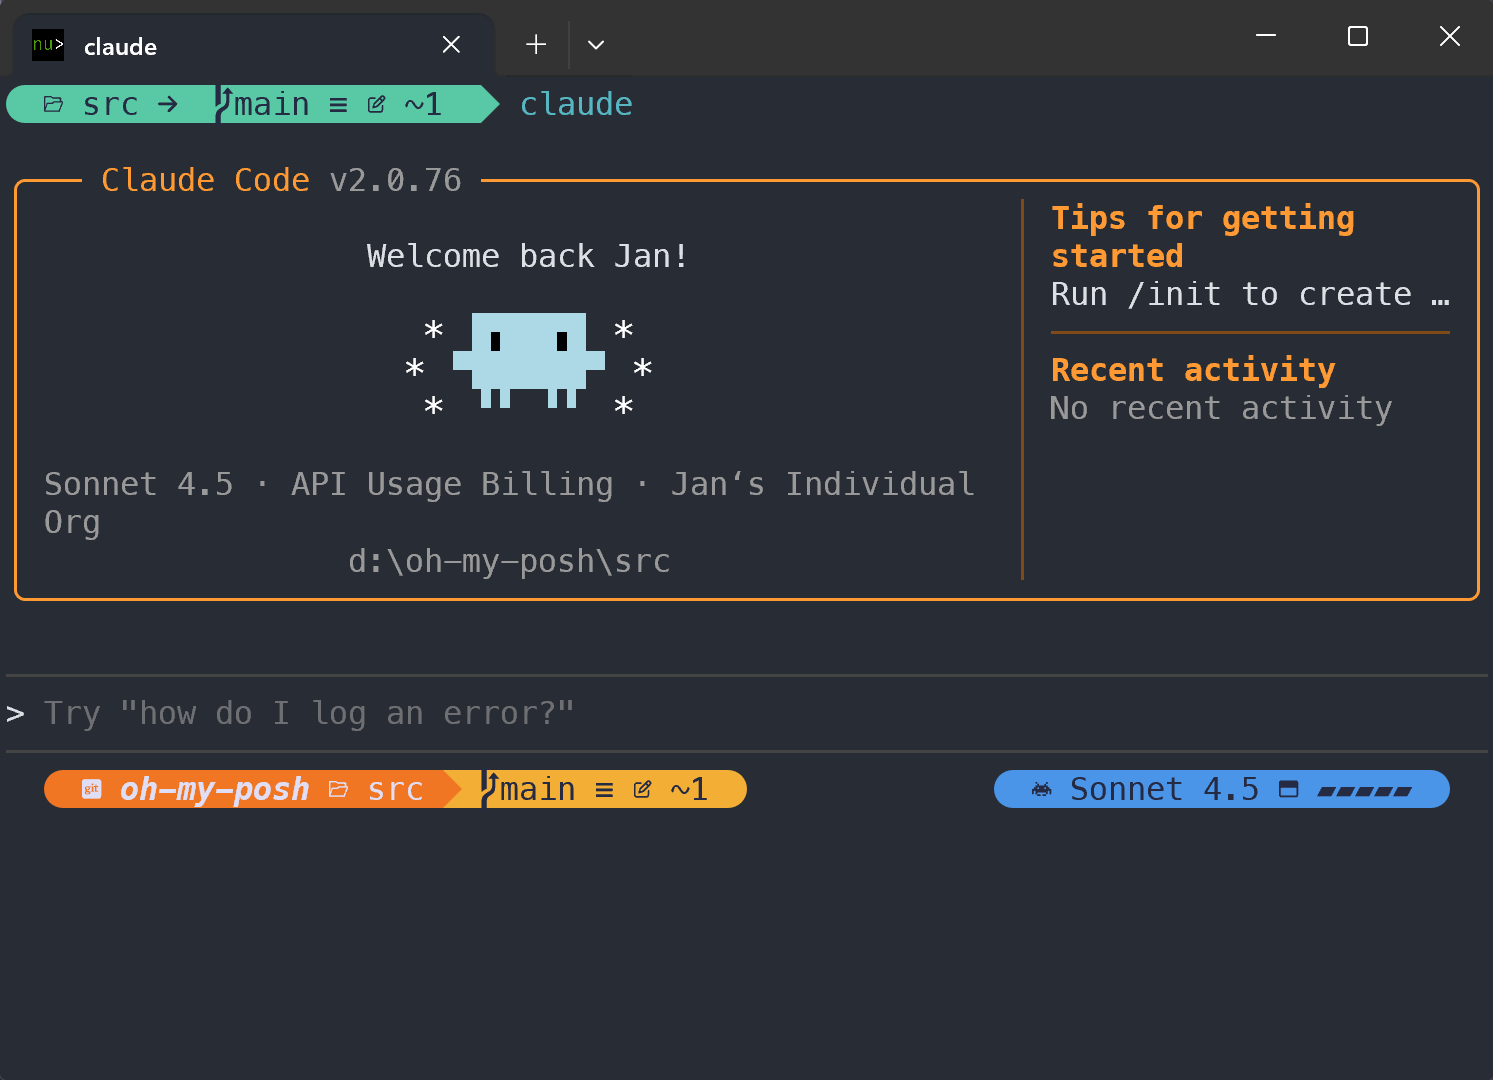Click the pencil icon in the top green prompt
1493x1080 pixels.
376,103
